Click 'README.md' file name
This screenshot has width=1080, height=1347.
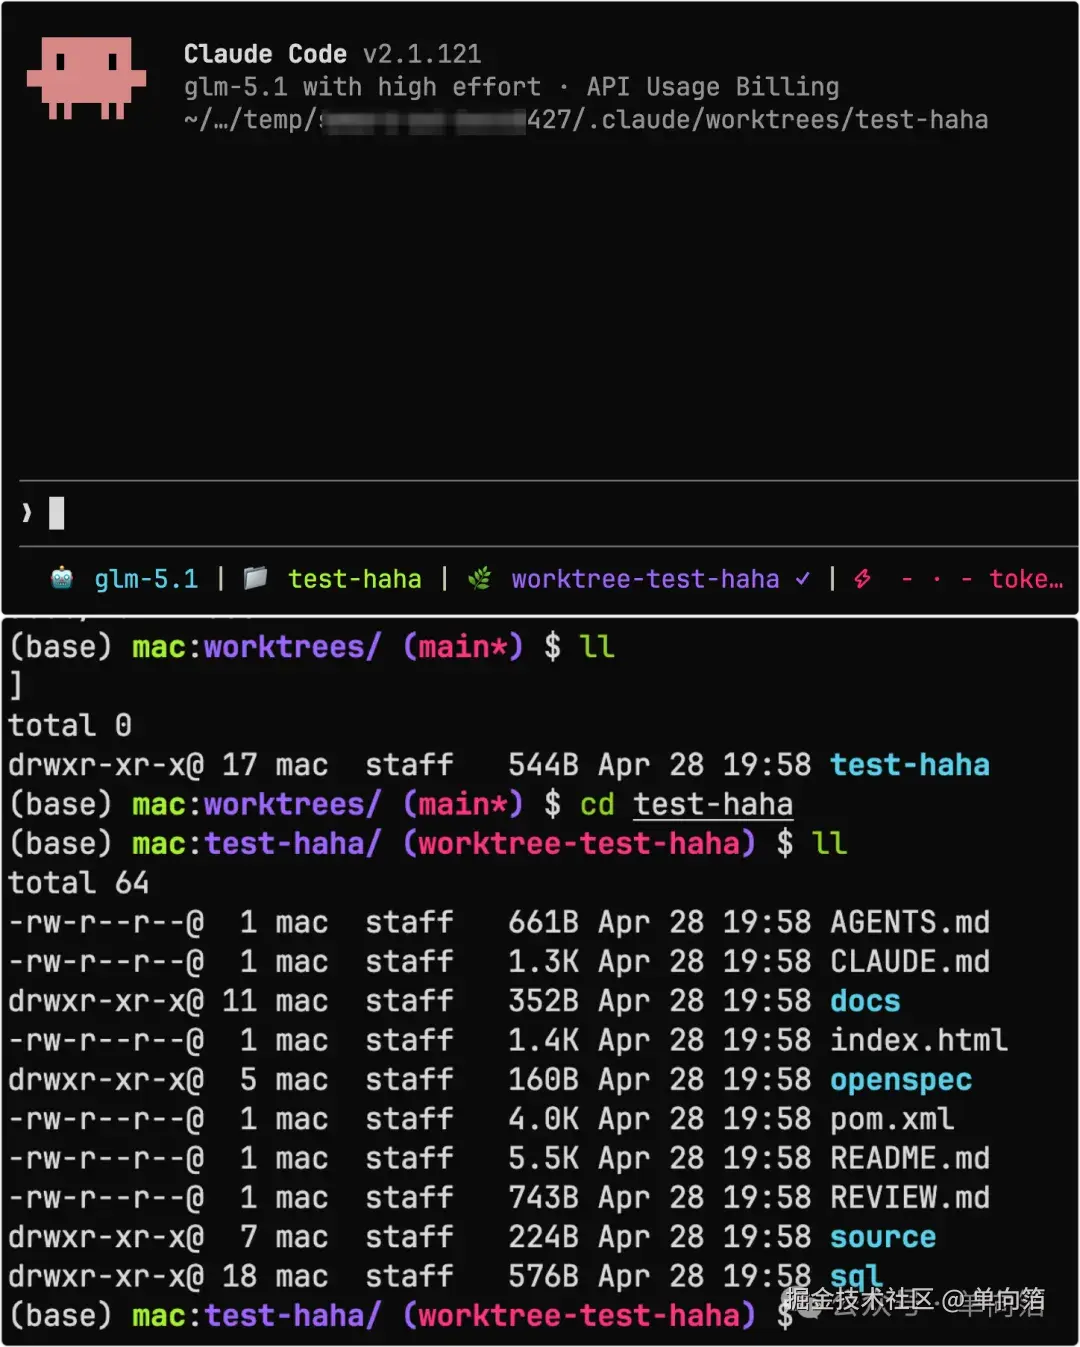point(910,1158)
